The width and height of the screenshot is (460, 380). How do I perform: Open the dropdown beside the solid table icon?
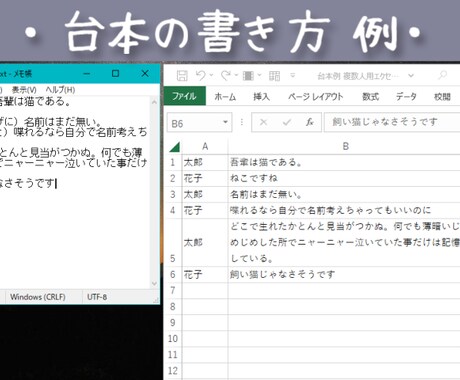point(260,75)
